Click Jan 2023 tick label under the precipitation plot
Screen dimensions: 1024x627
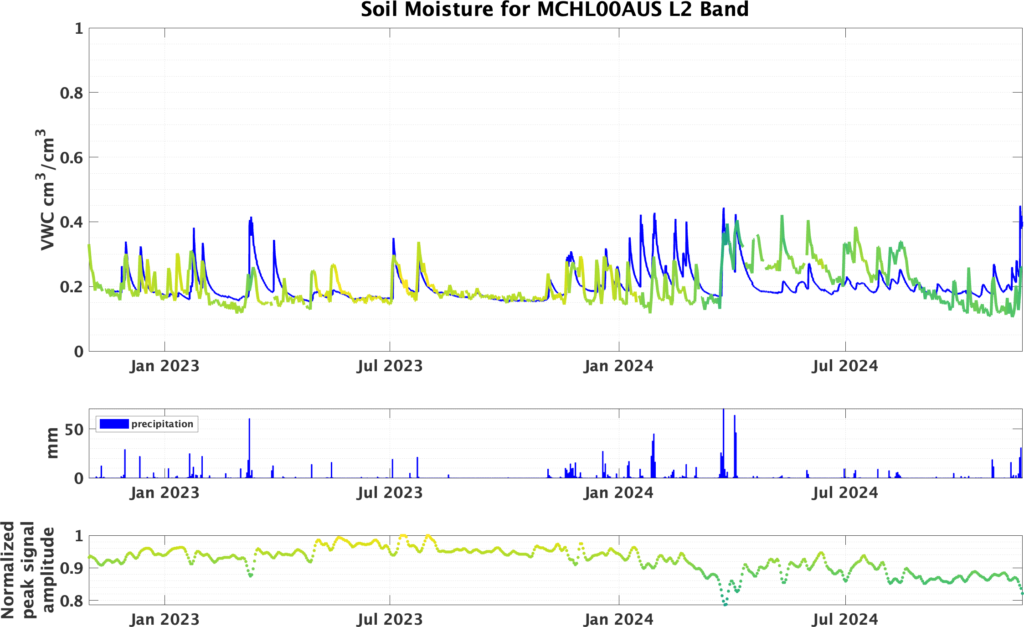(x=164, y=493)
